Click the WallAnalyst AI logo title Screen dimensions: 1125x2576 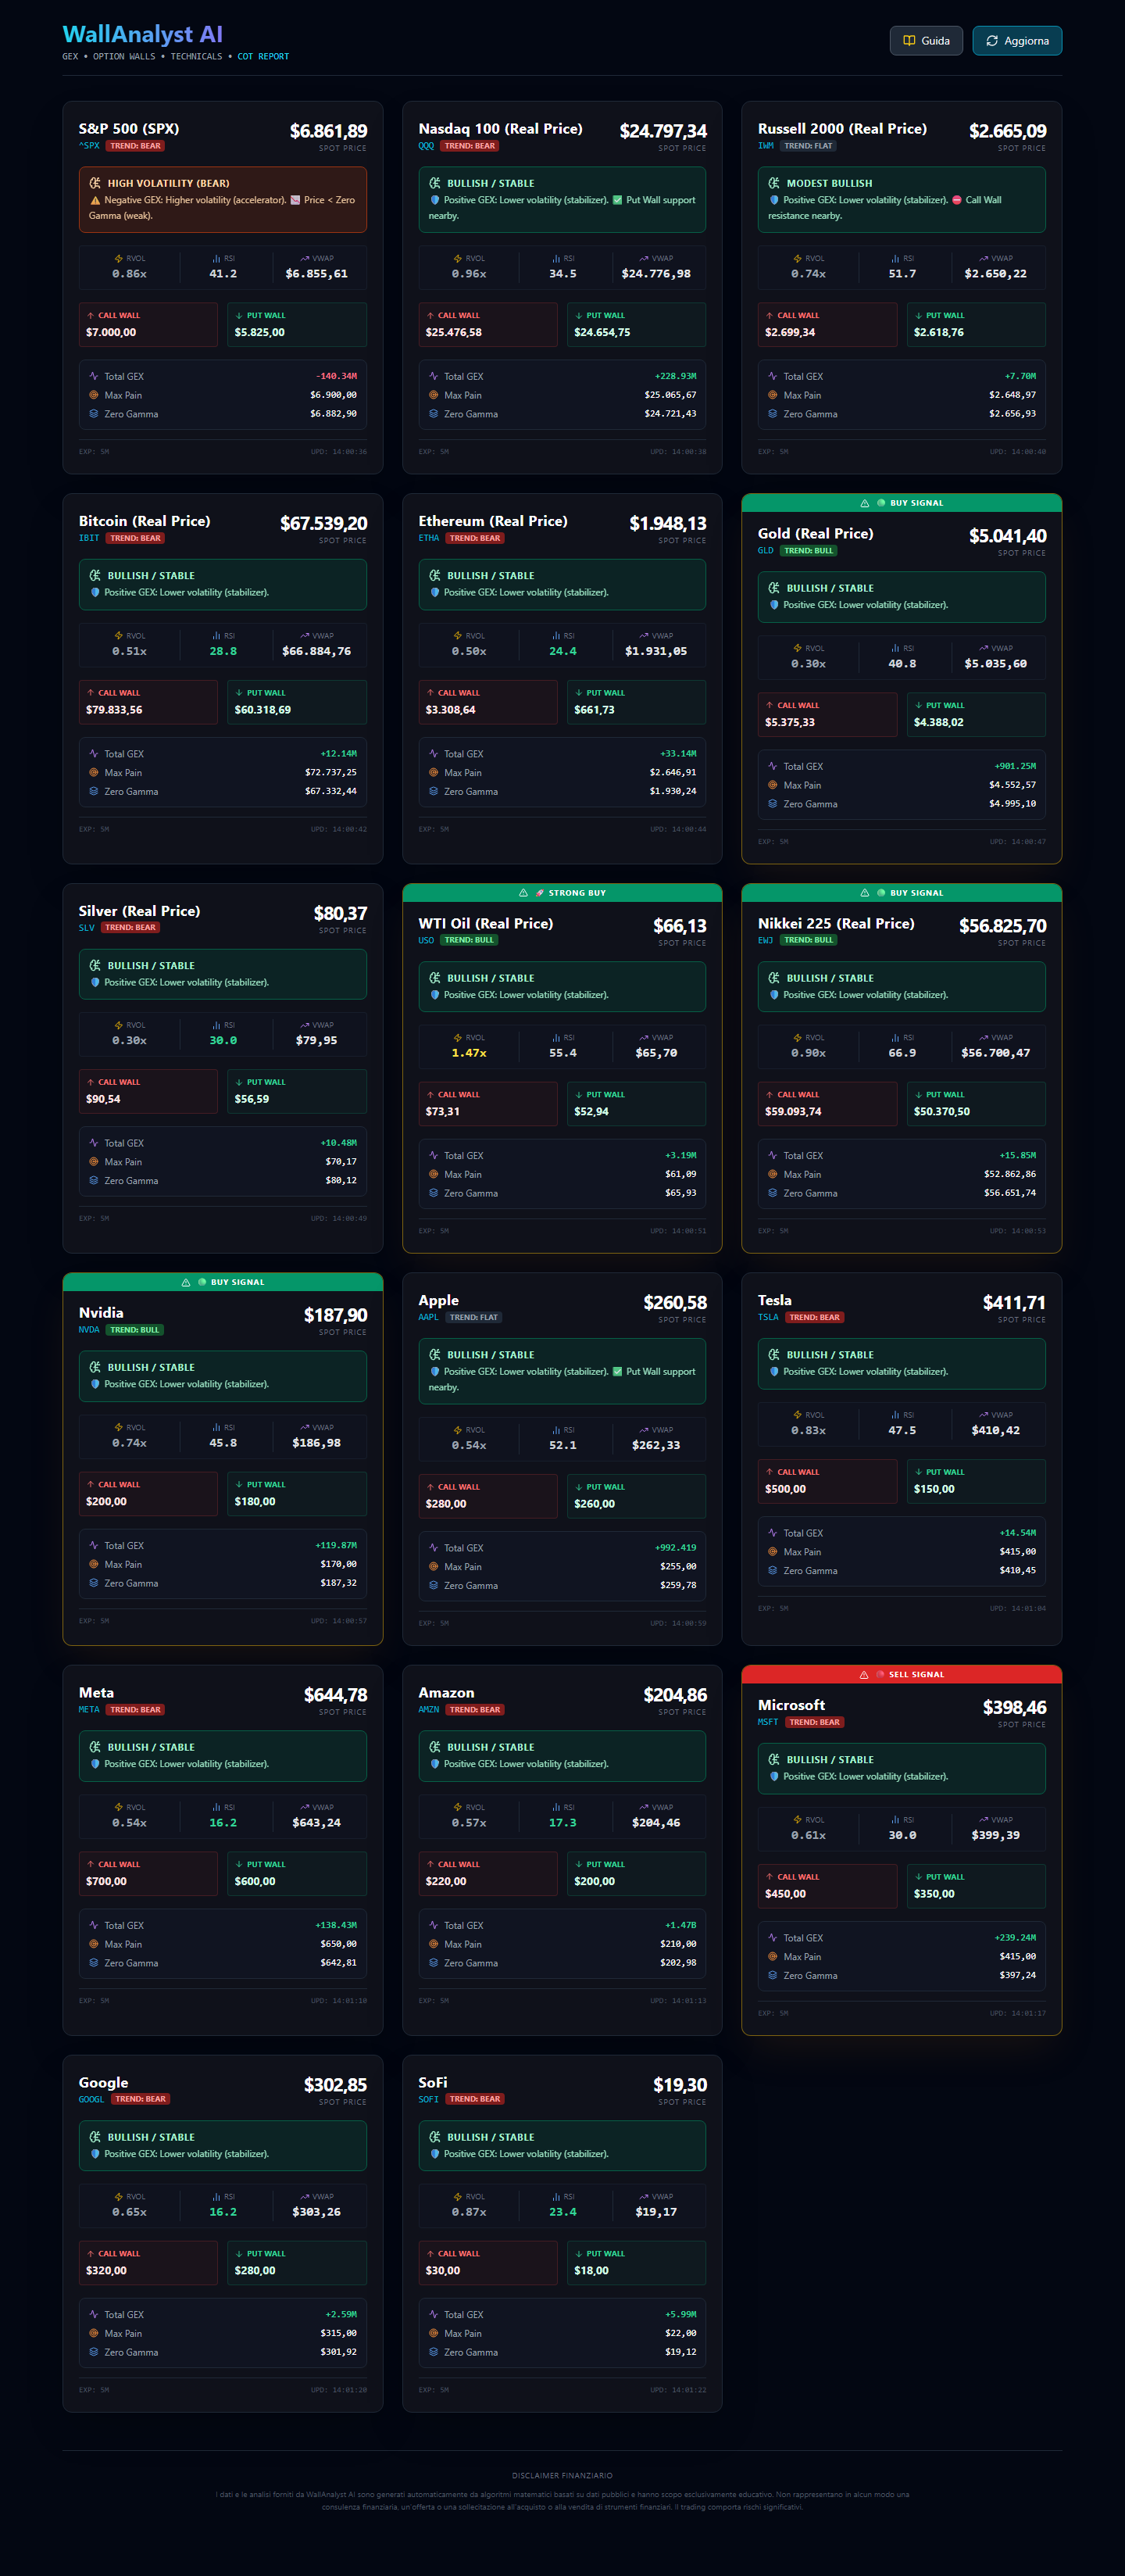click(142, 35)
